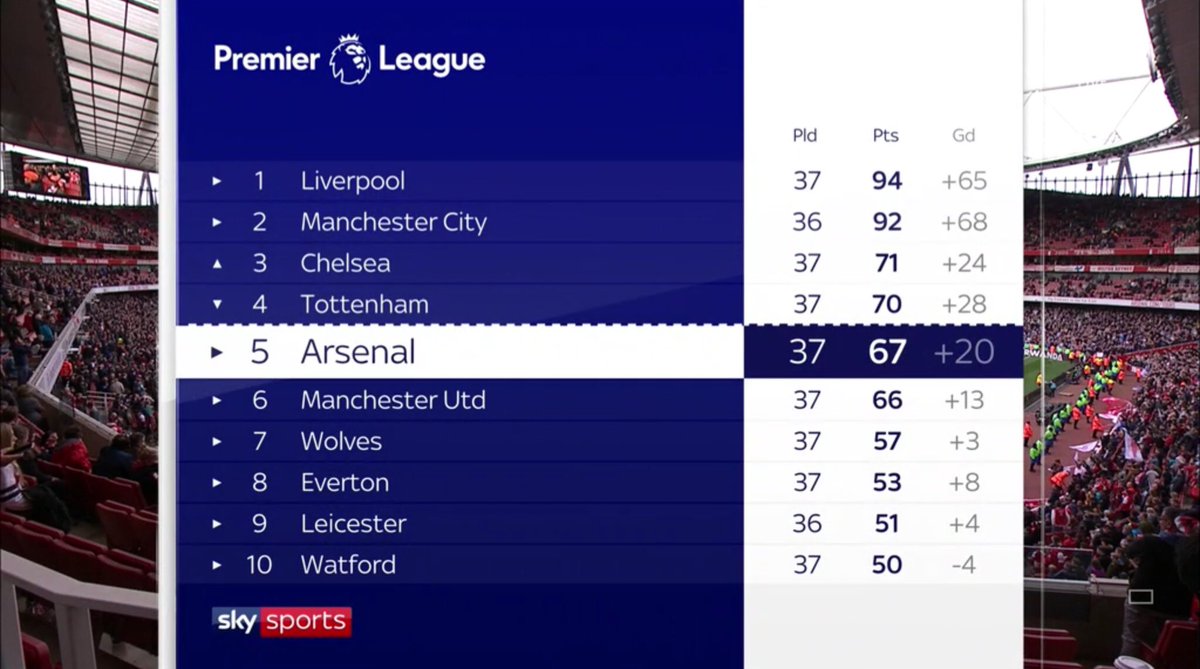Open the Leicester team row

click(353, 524)
